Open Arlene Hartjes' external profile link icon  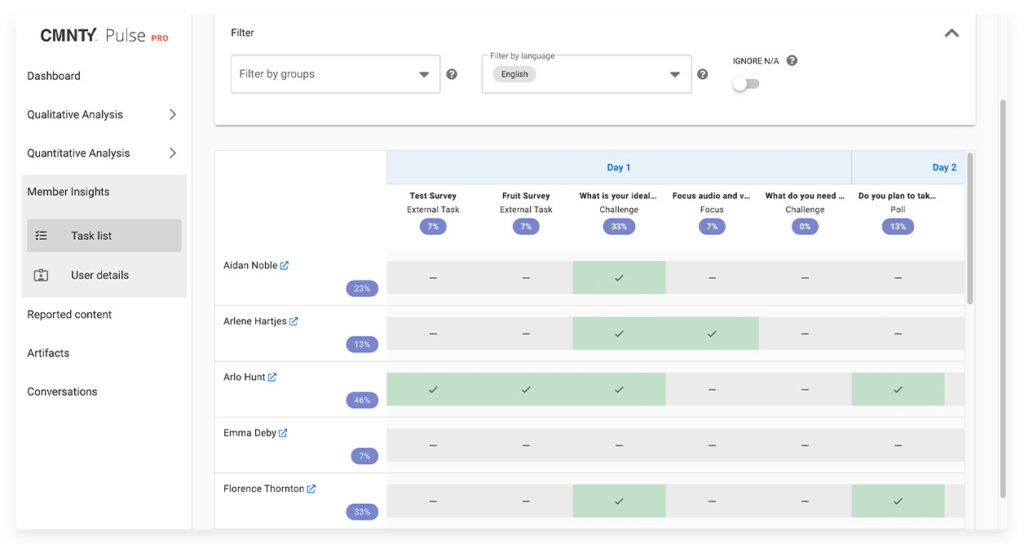pyautogui.click(x=293, y=321)
